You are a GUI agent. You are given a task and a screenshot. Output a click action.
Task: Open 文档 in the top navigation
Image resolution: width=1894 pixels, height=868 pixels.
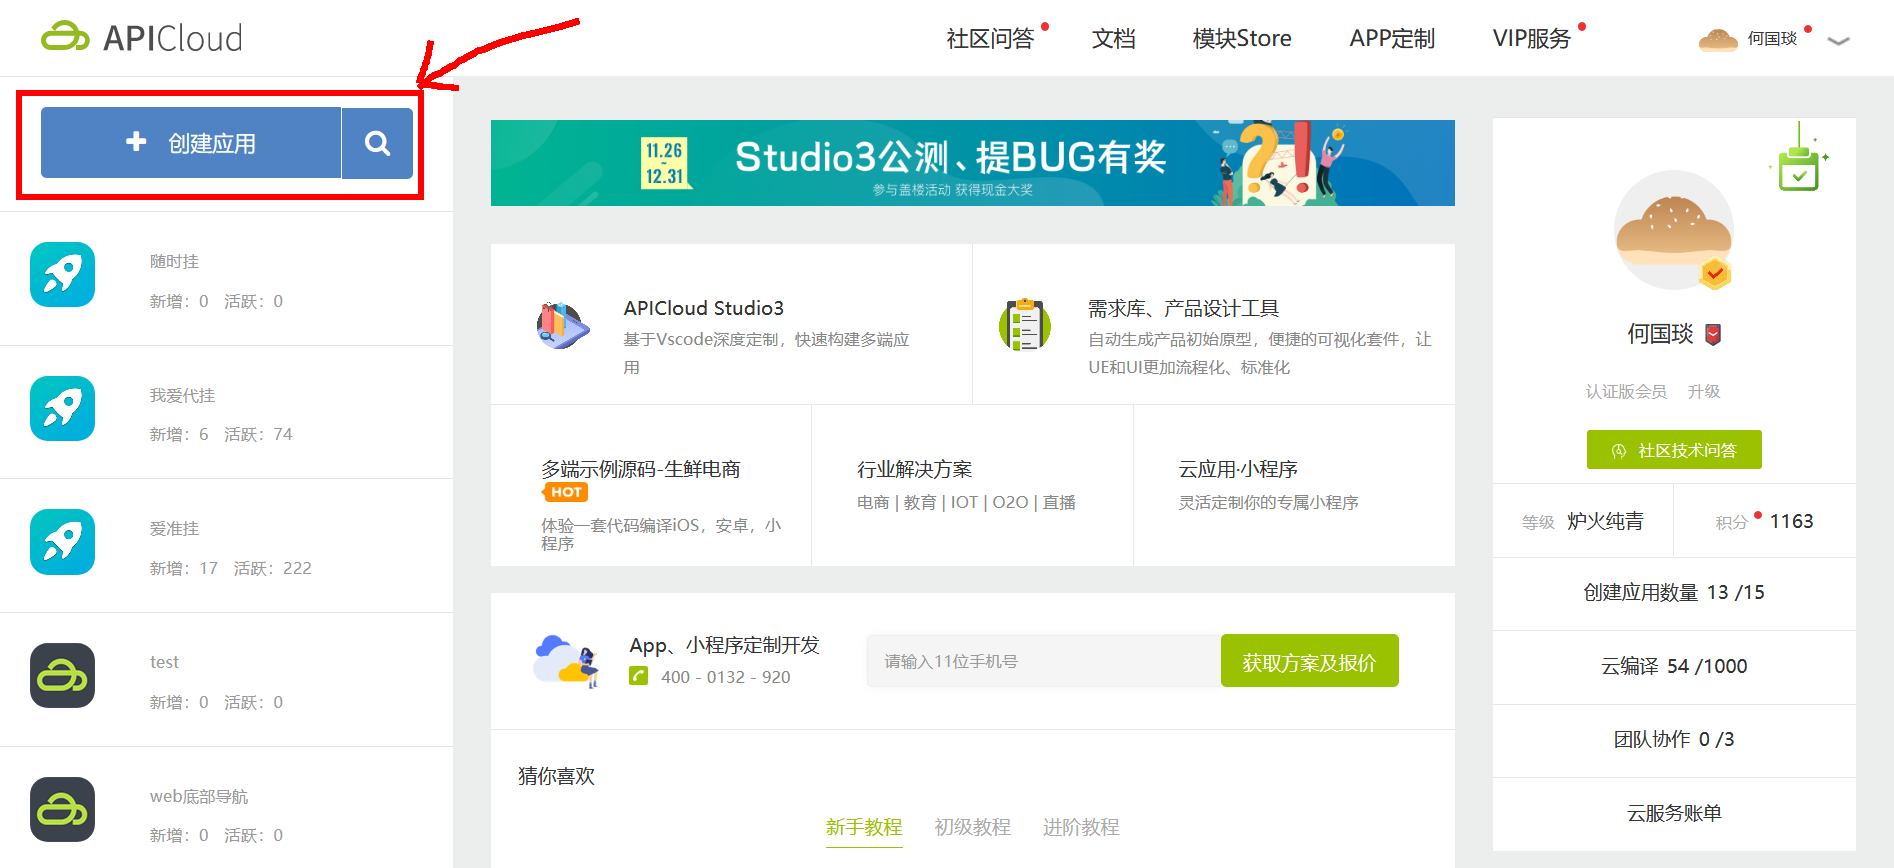click(1113, 38)
